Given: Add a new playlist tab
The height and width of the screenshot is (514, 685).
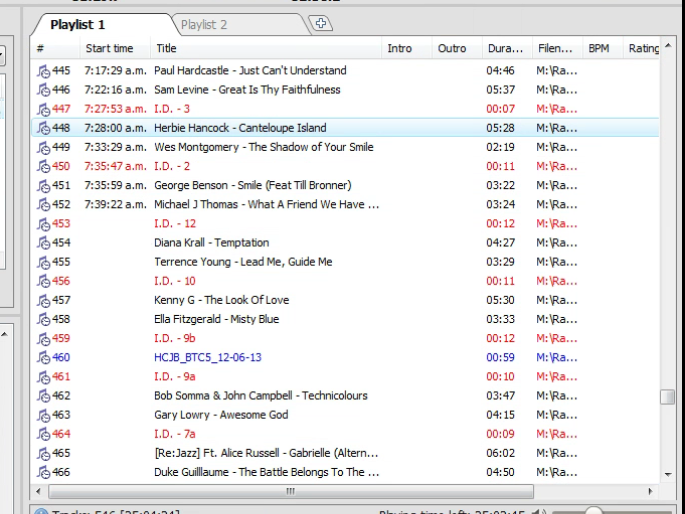Looking at the screenshot, I should click(x=321, y=23).
